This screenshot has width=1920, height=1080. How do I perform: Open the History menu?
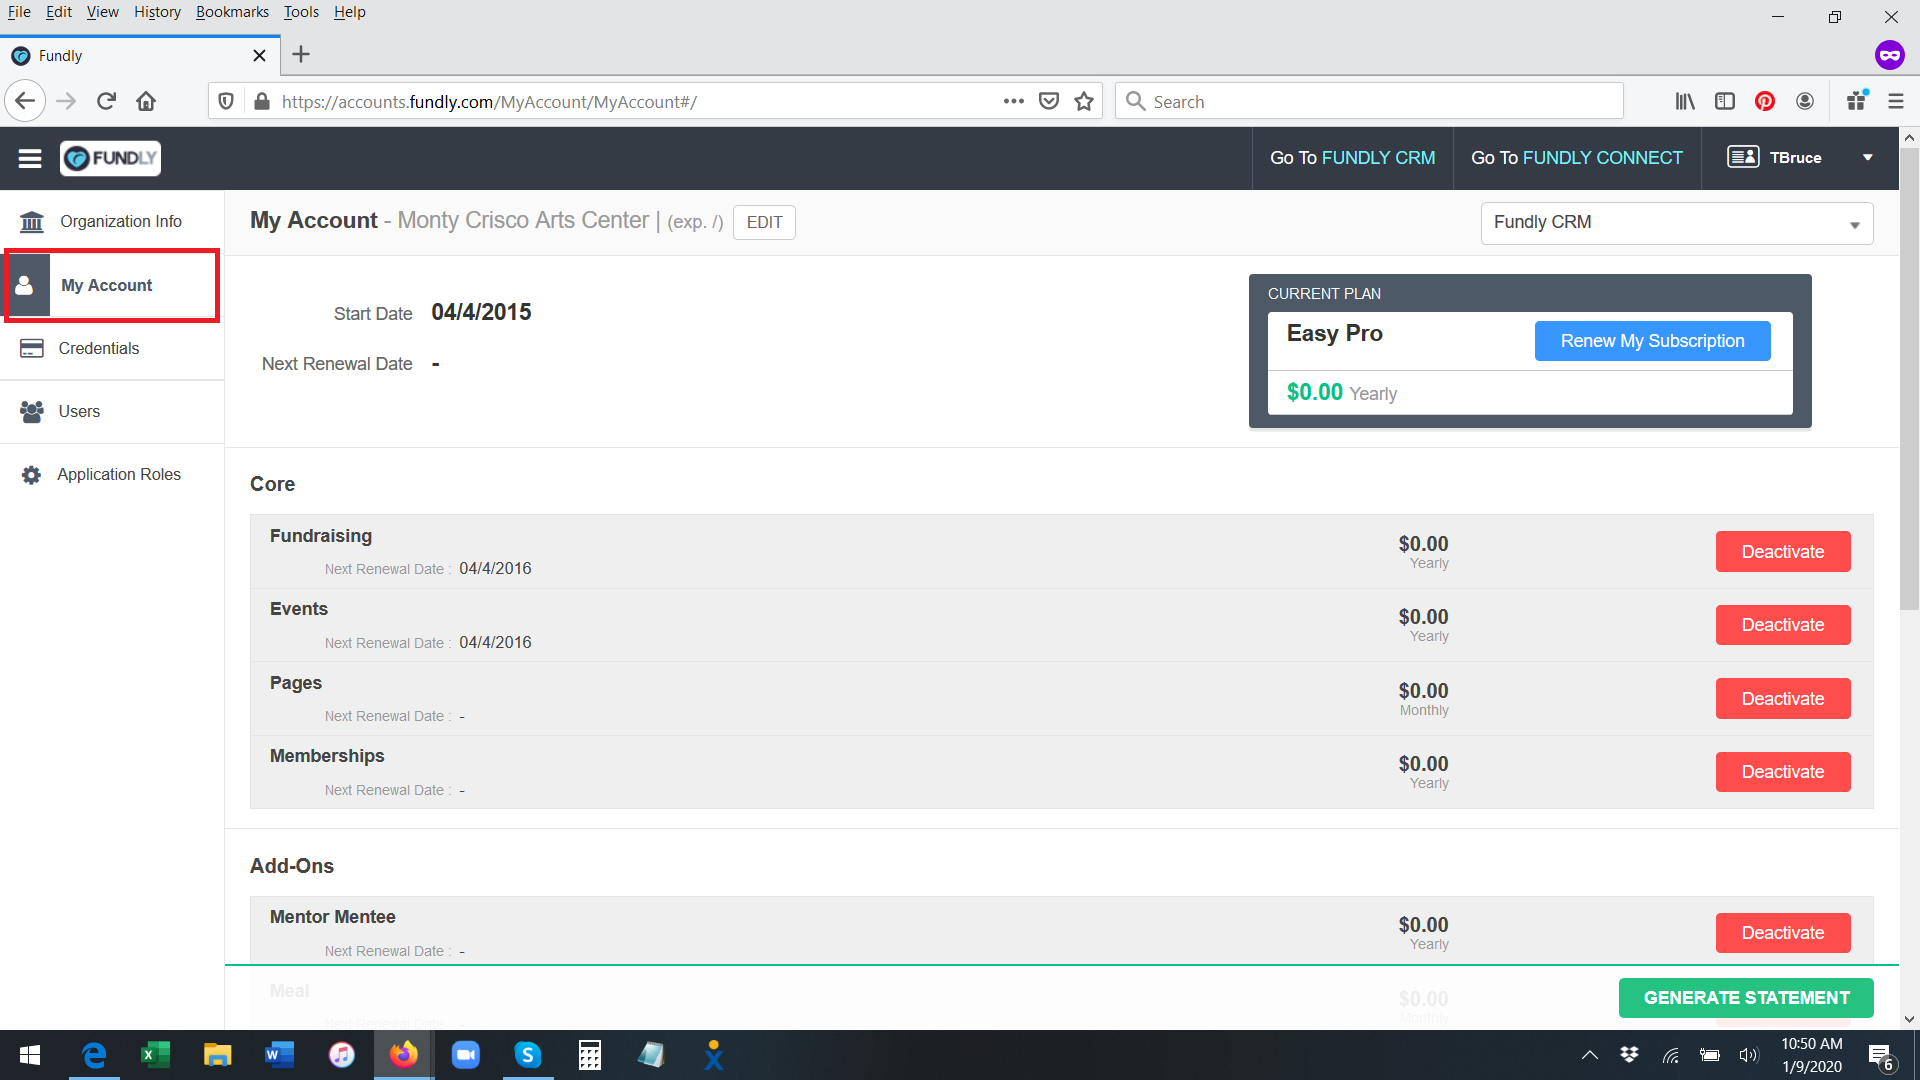(x=157, y=12)
